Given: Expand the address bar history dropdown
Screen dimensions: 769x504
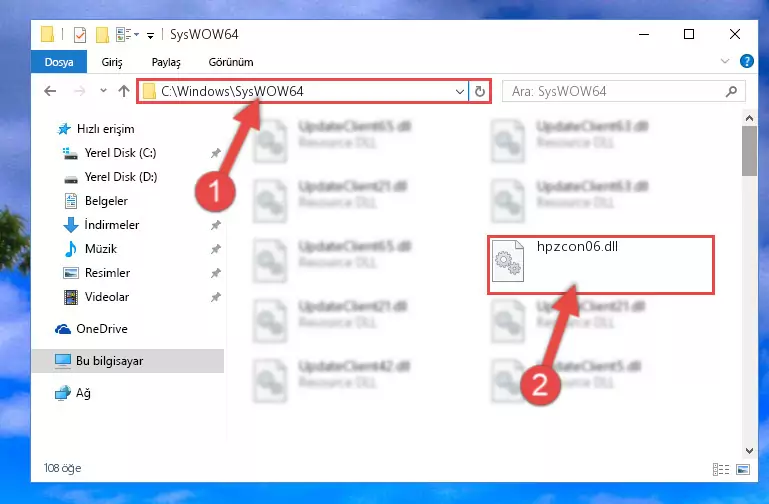Looking at the screenshot, I should [460, 92].
